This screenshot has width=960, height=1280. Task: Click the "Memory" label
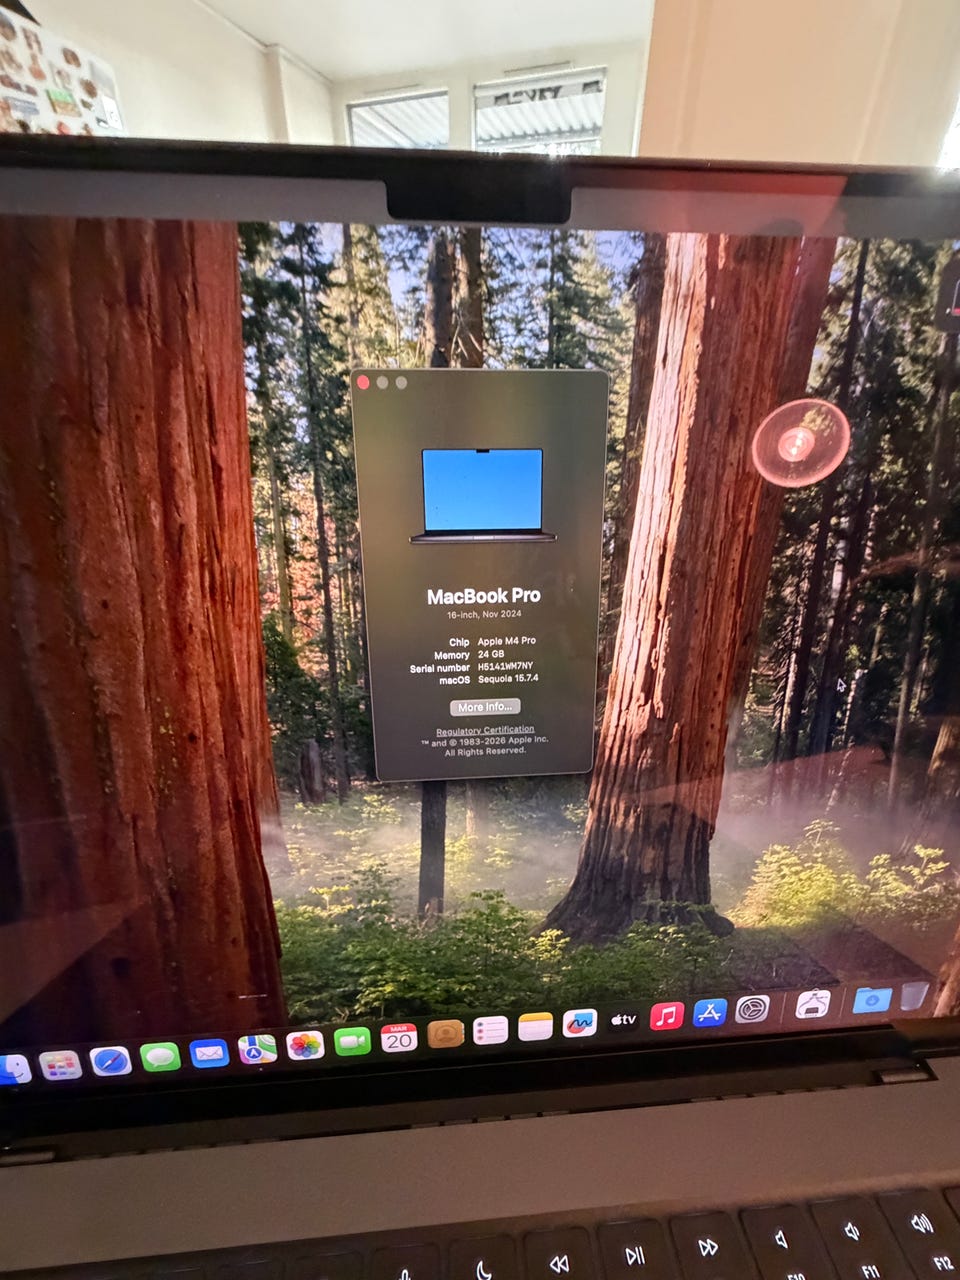(451, 655)
